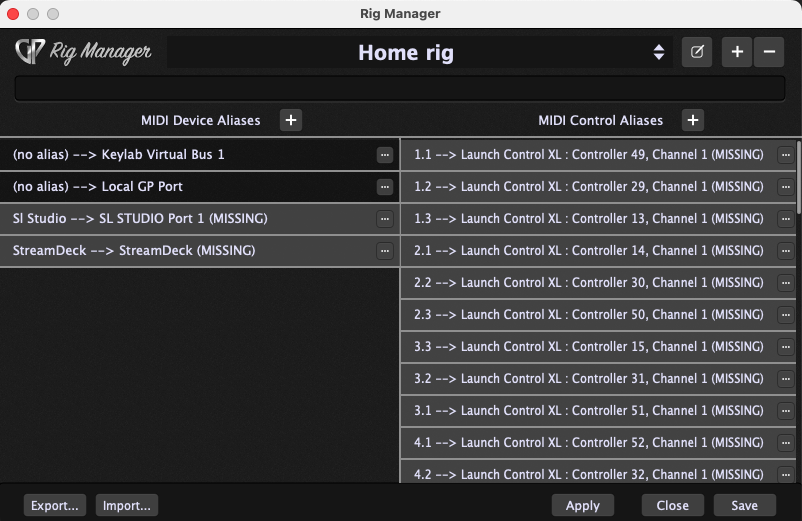Open options for Keylab Virtual Bus 1

point(385,155)
